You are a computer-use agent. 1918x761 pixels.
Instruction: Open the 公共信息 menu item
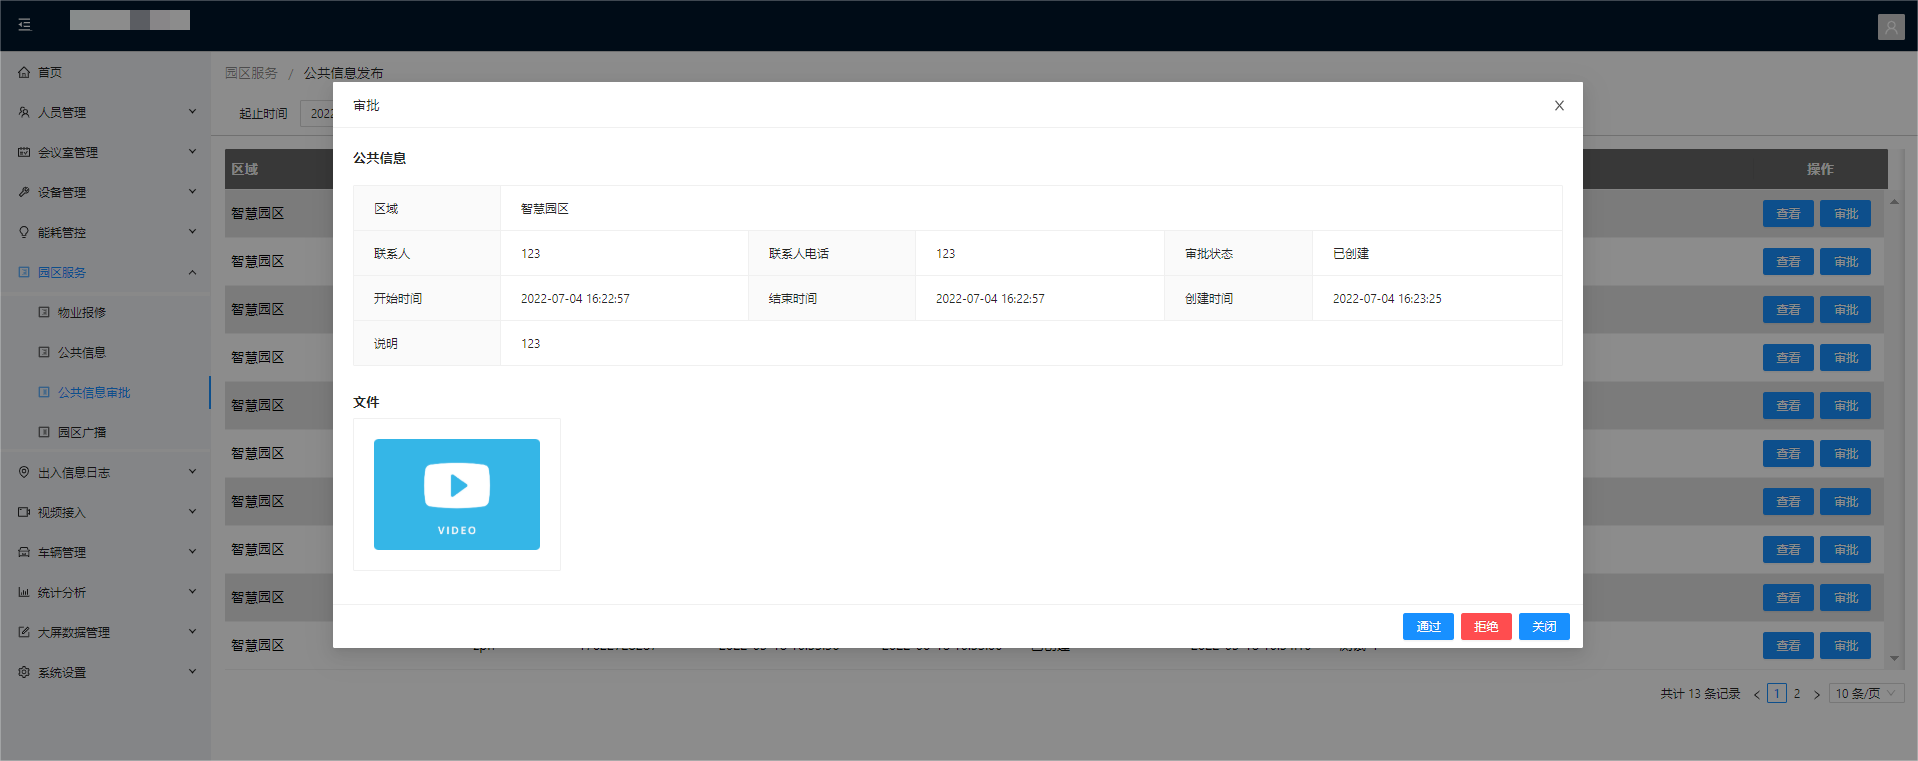pos(105,352)
